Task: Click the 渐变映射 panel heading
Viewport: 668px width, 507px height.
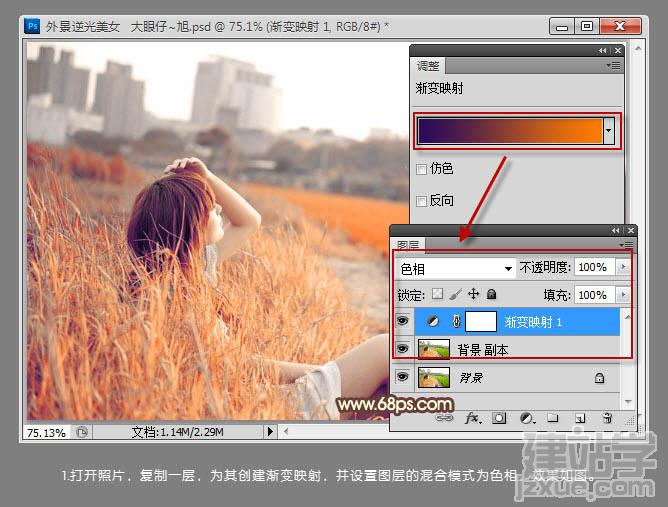Action: 439,88
